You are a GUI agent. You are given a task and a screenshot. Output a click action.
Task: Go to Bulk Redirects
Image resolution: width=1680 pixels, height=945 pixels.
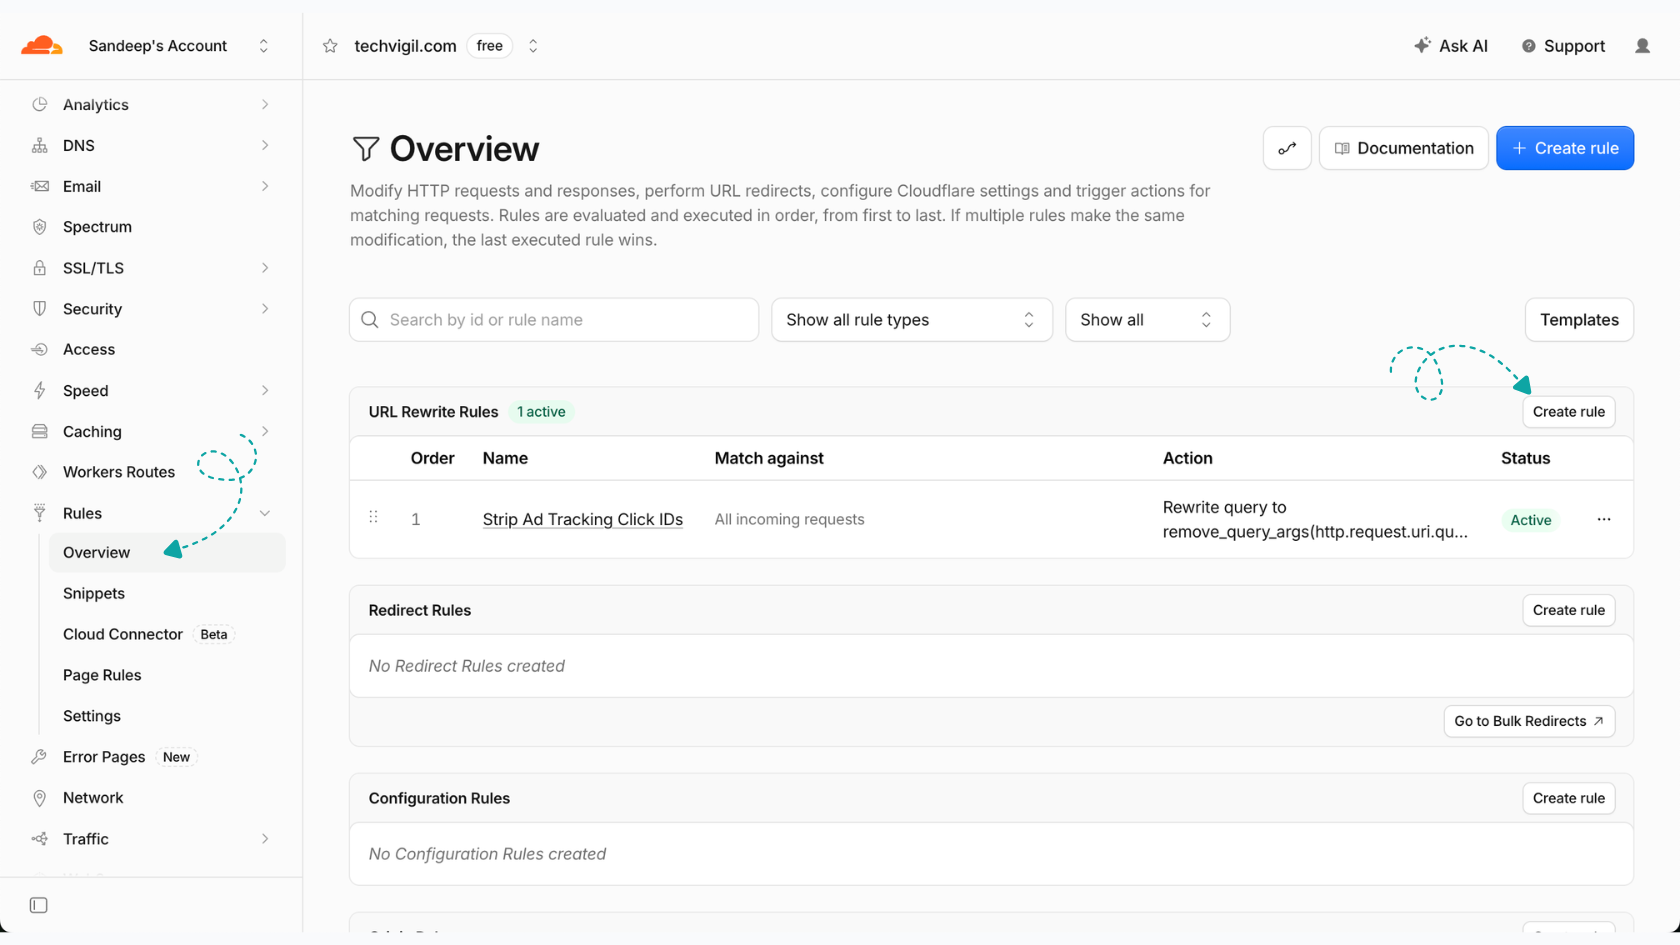[1529, 721]
